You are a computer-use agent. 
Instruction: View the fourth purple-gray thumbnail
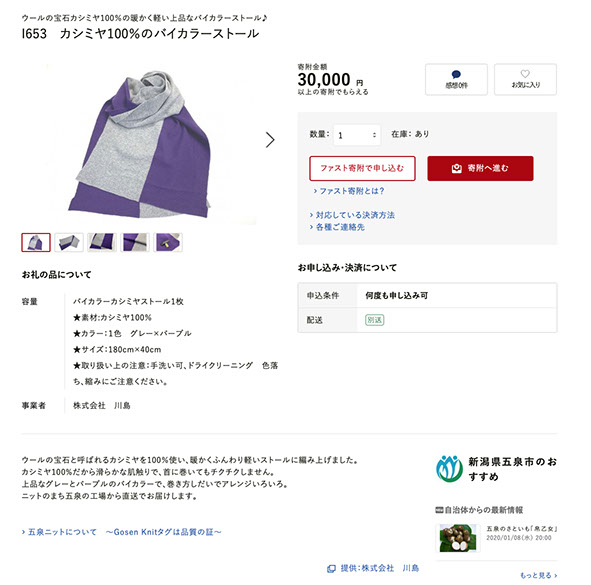click(135, 242)
